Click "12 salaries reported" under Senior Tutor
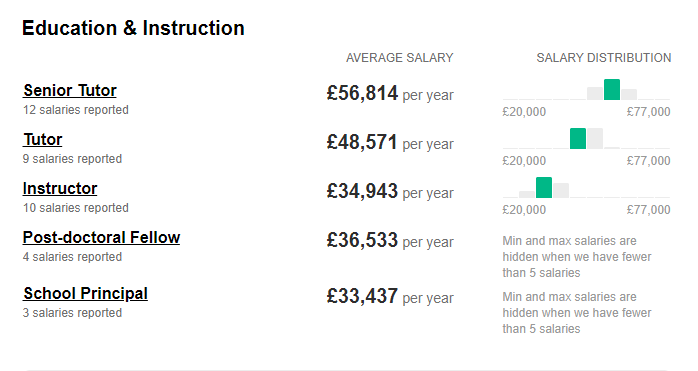Viewport: 698px width, 371px height. coord(76,110)
